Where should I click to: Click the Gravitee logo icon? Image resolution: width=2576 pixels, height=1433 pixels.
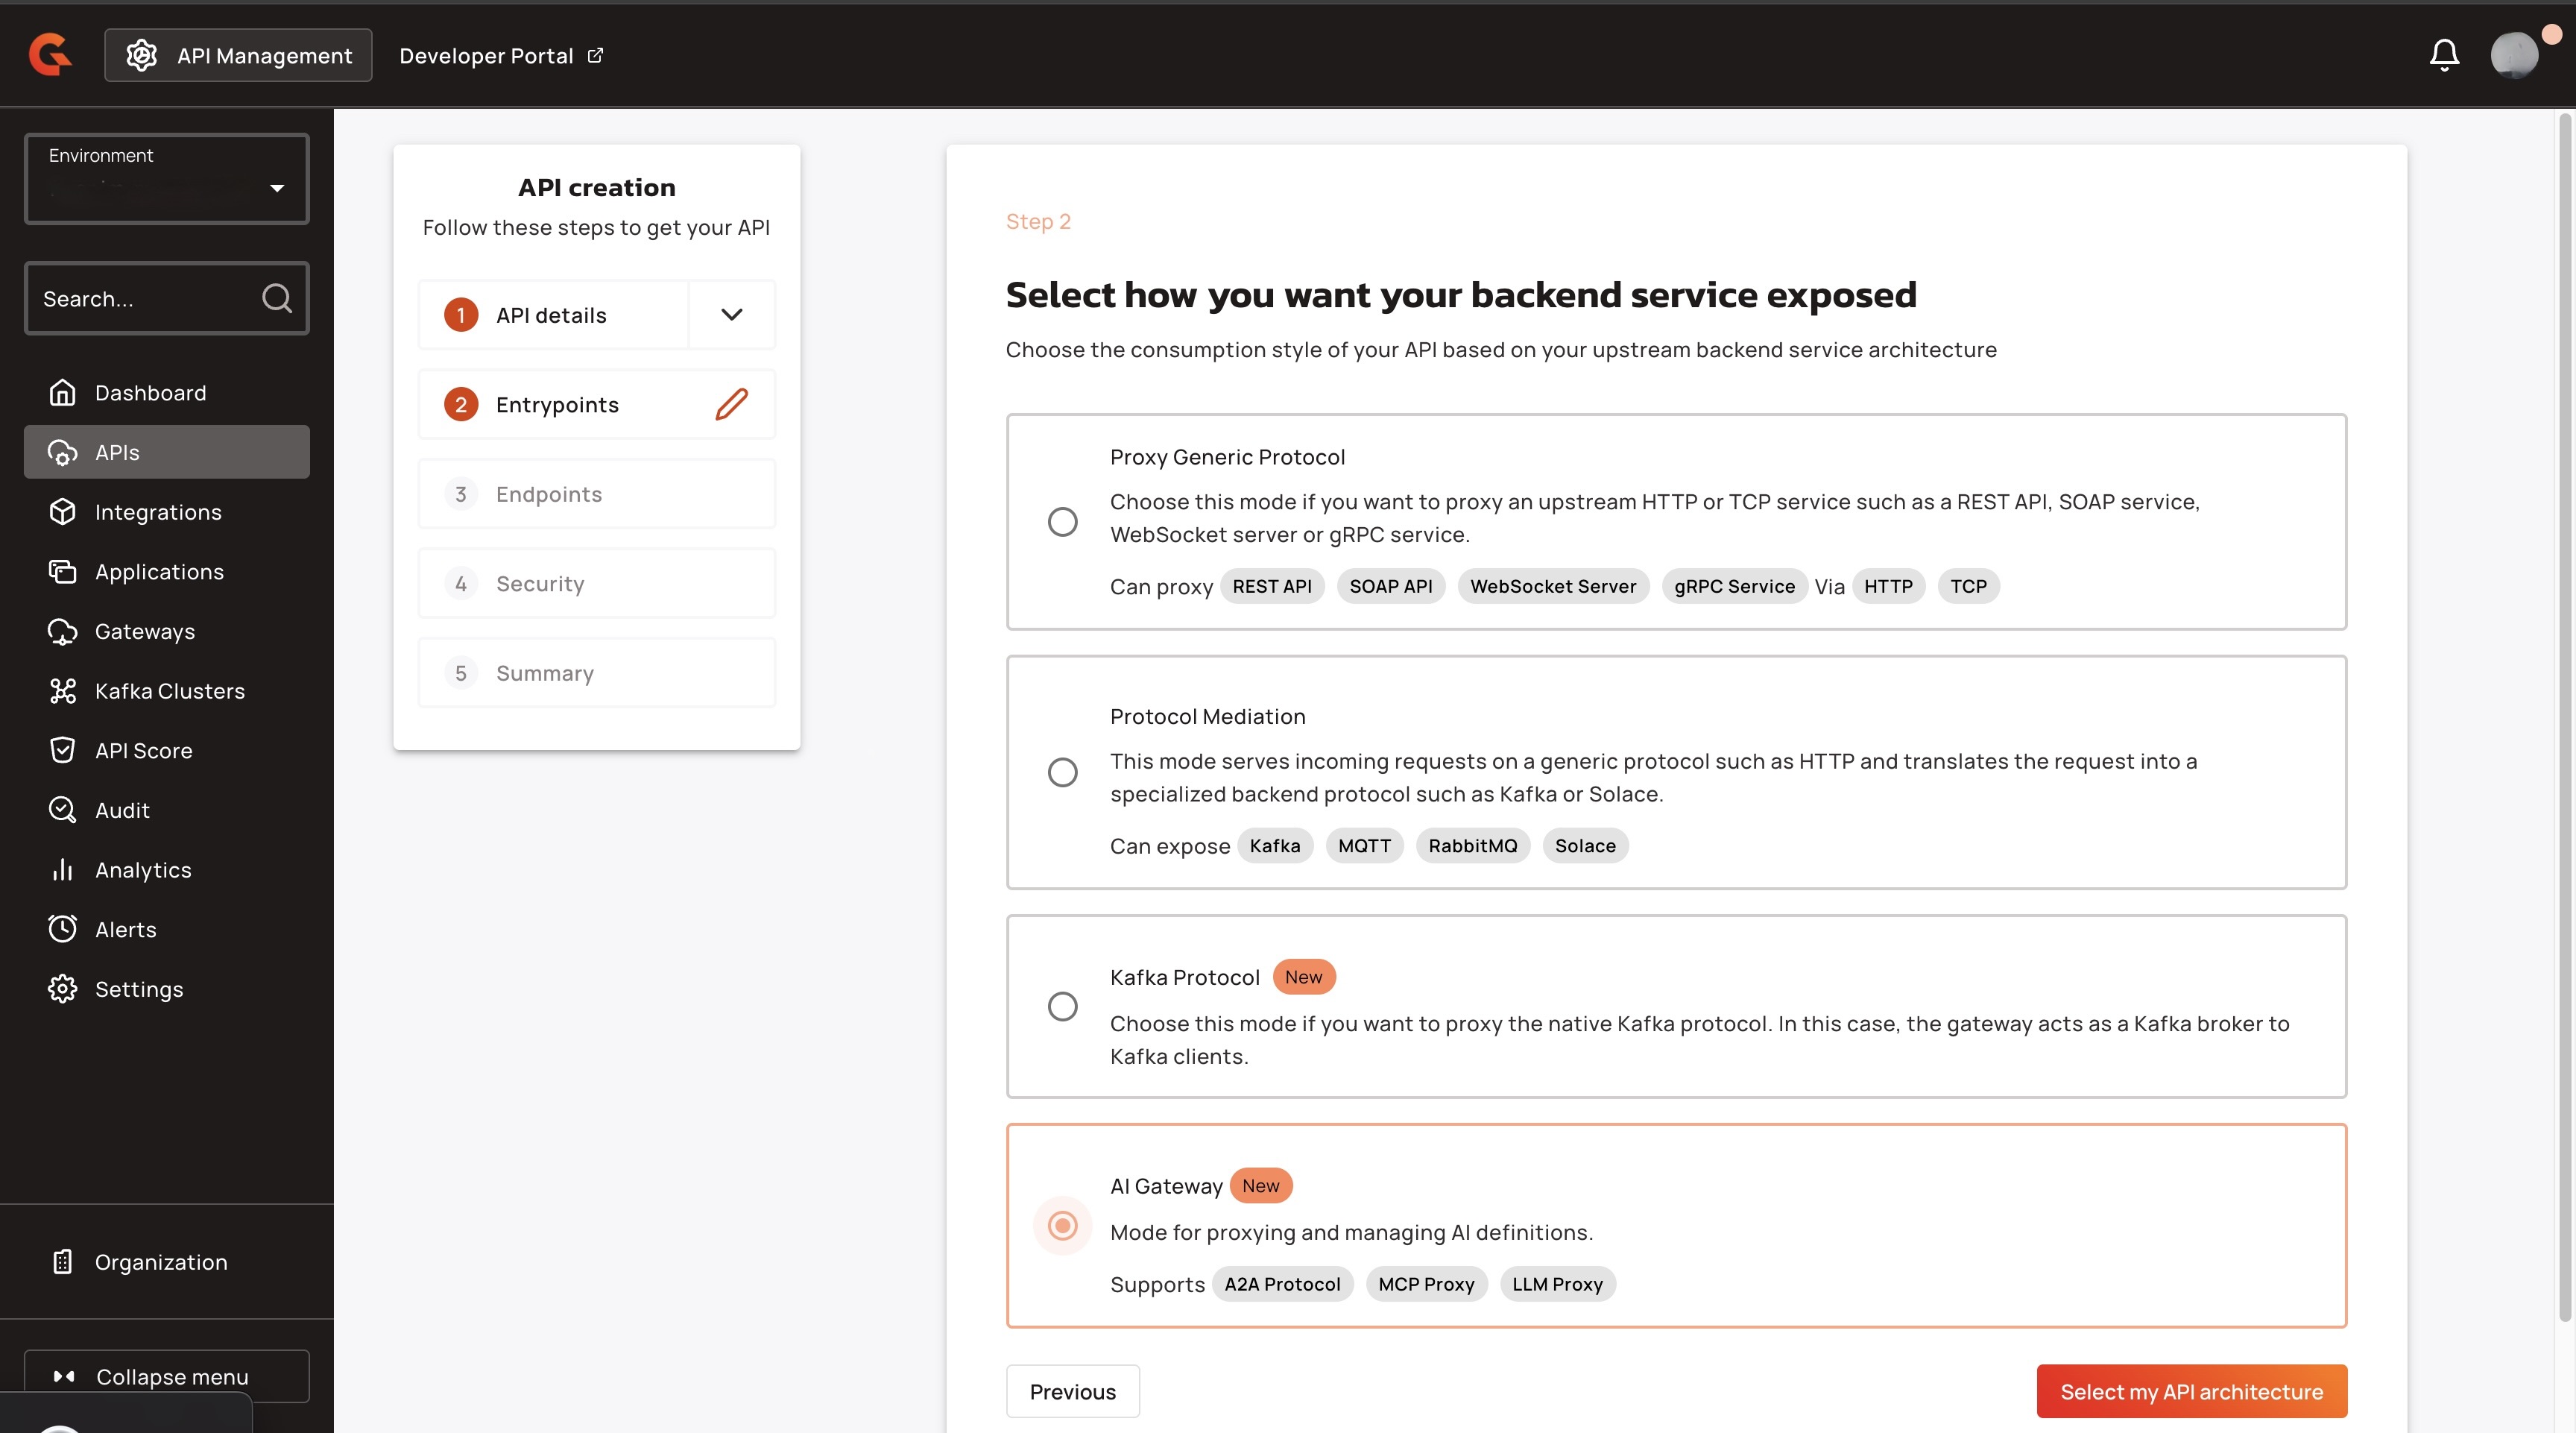(50, 55)
